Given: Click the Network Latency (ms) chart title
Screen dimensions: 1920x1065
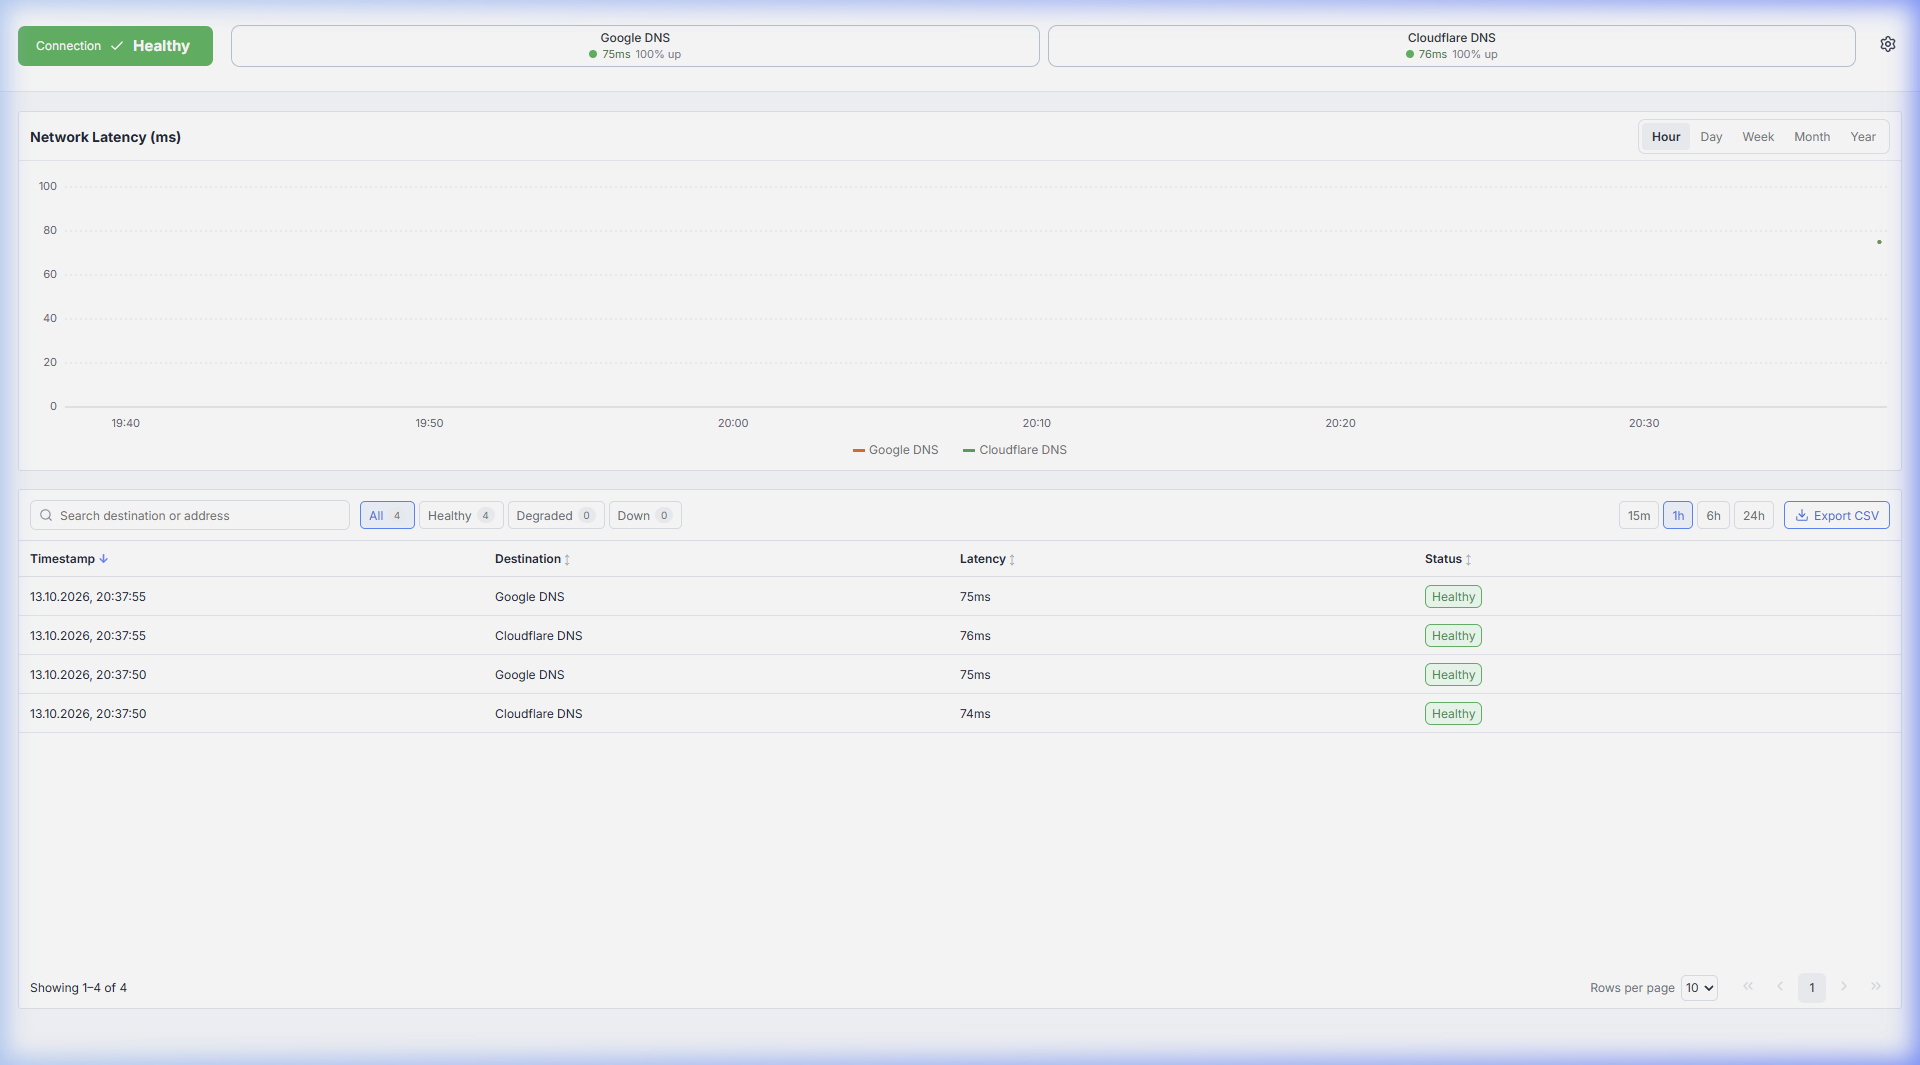Looking at the screenshot, I should click(105, 137).
